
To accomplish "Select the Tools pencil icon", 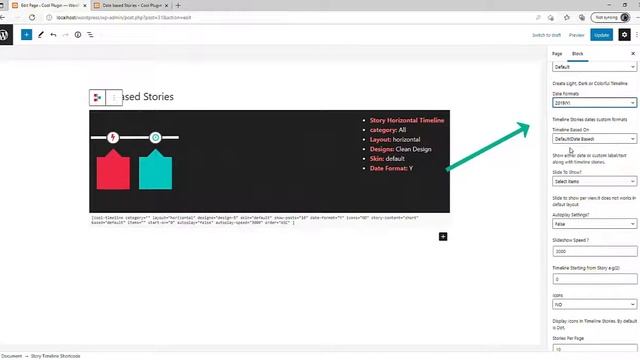I will (41, 35).
